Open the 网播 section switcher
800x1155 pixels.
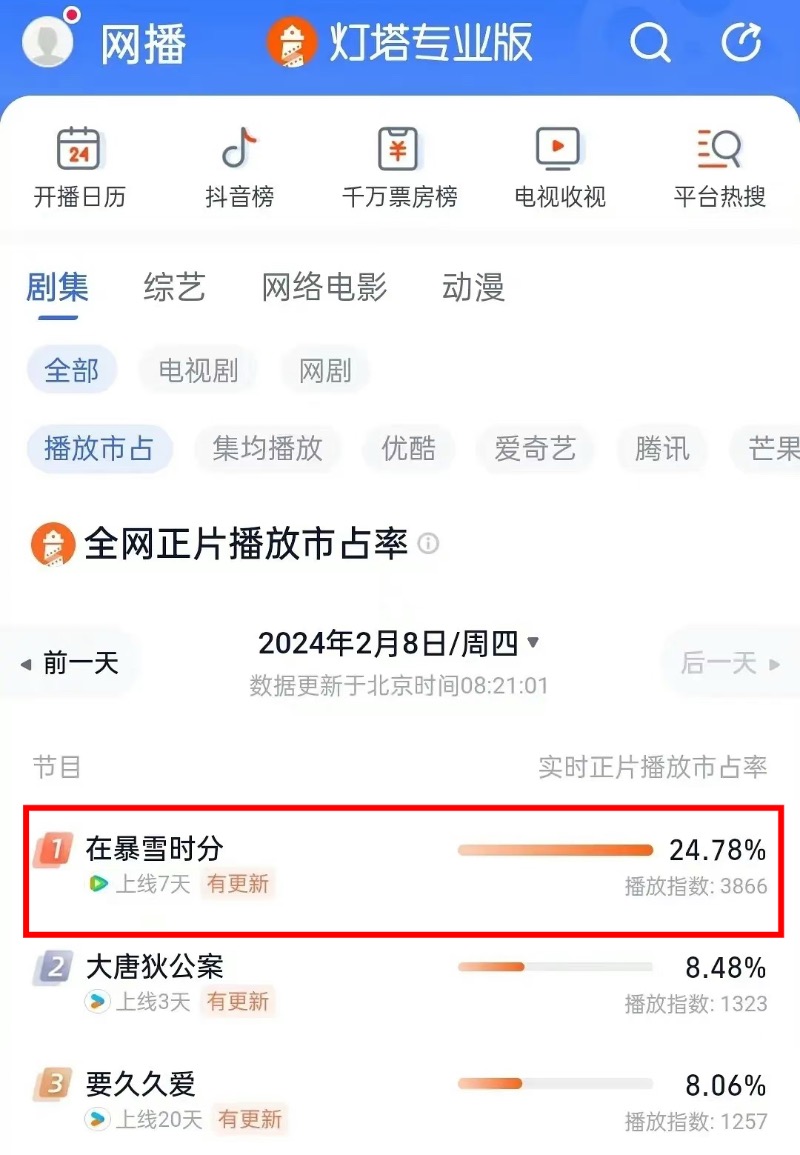click(x=143, y=44)
